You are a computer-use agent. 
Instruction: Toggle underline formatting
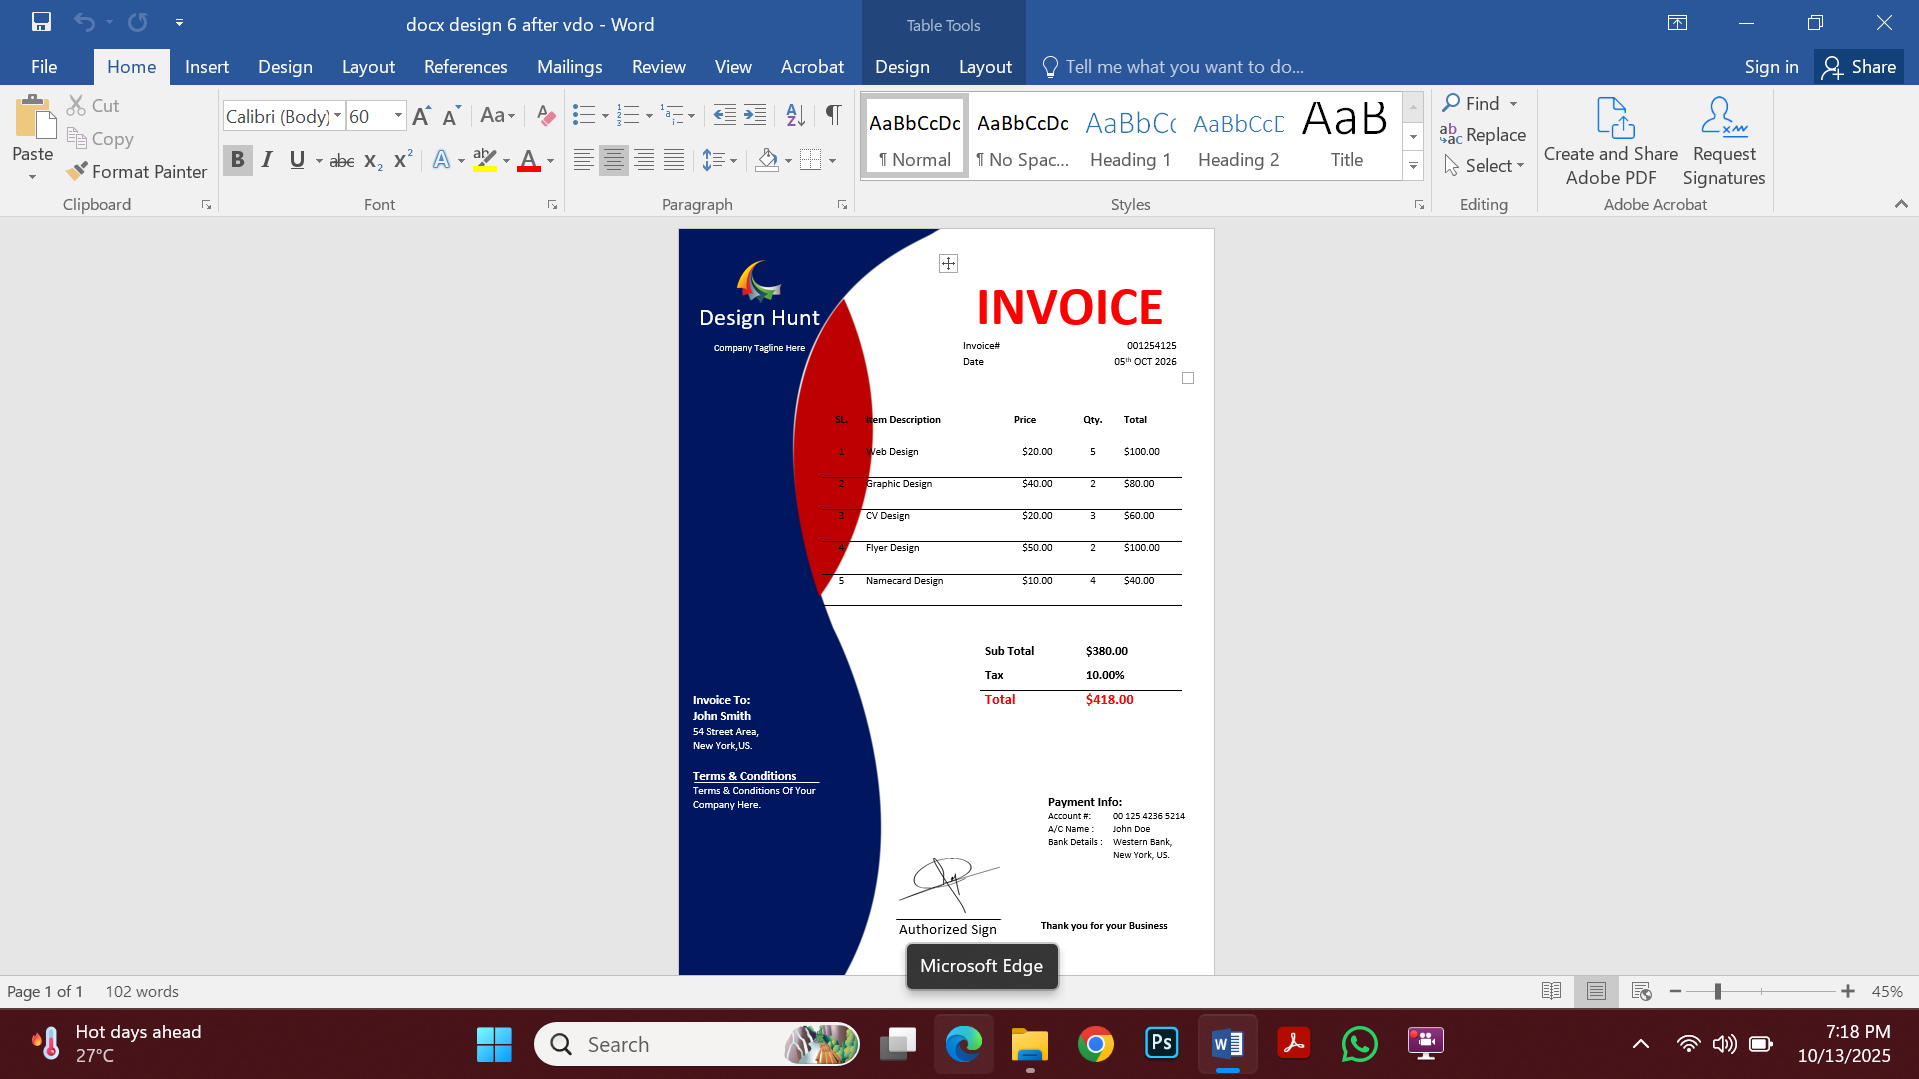coord(296,159)
